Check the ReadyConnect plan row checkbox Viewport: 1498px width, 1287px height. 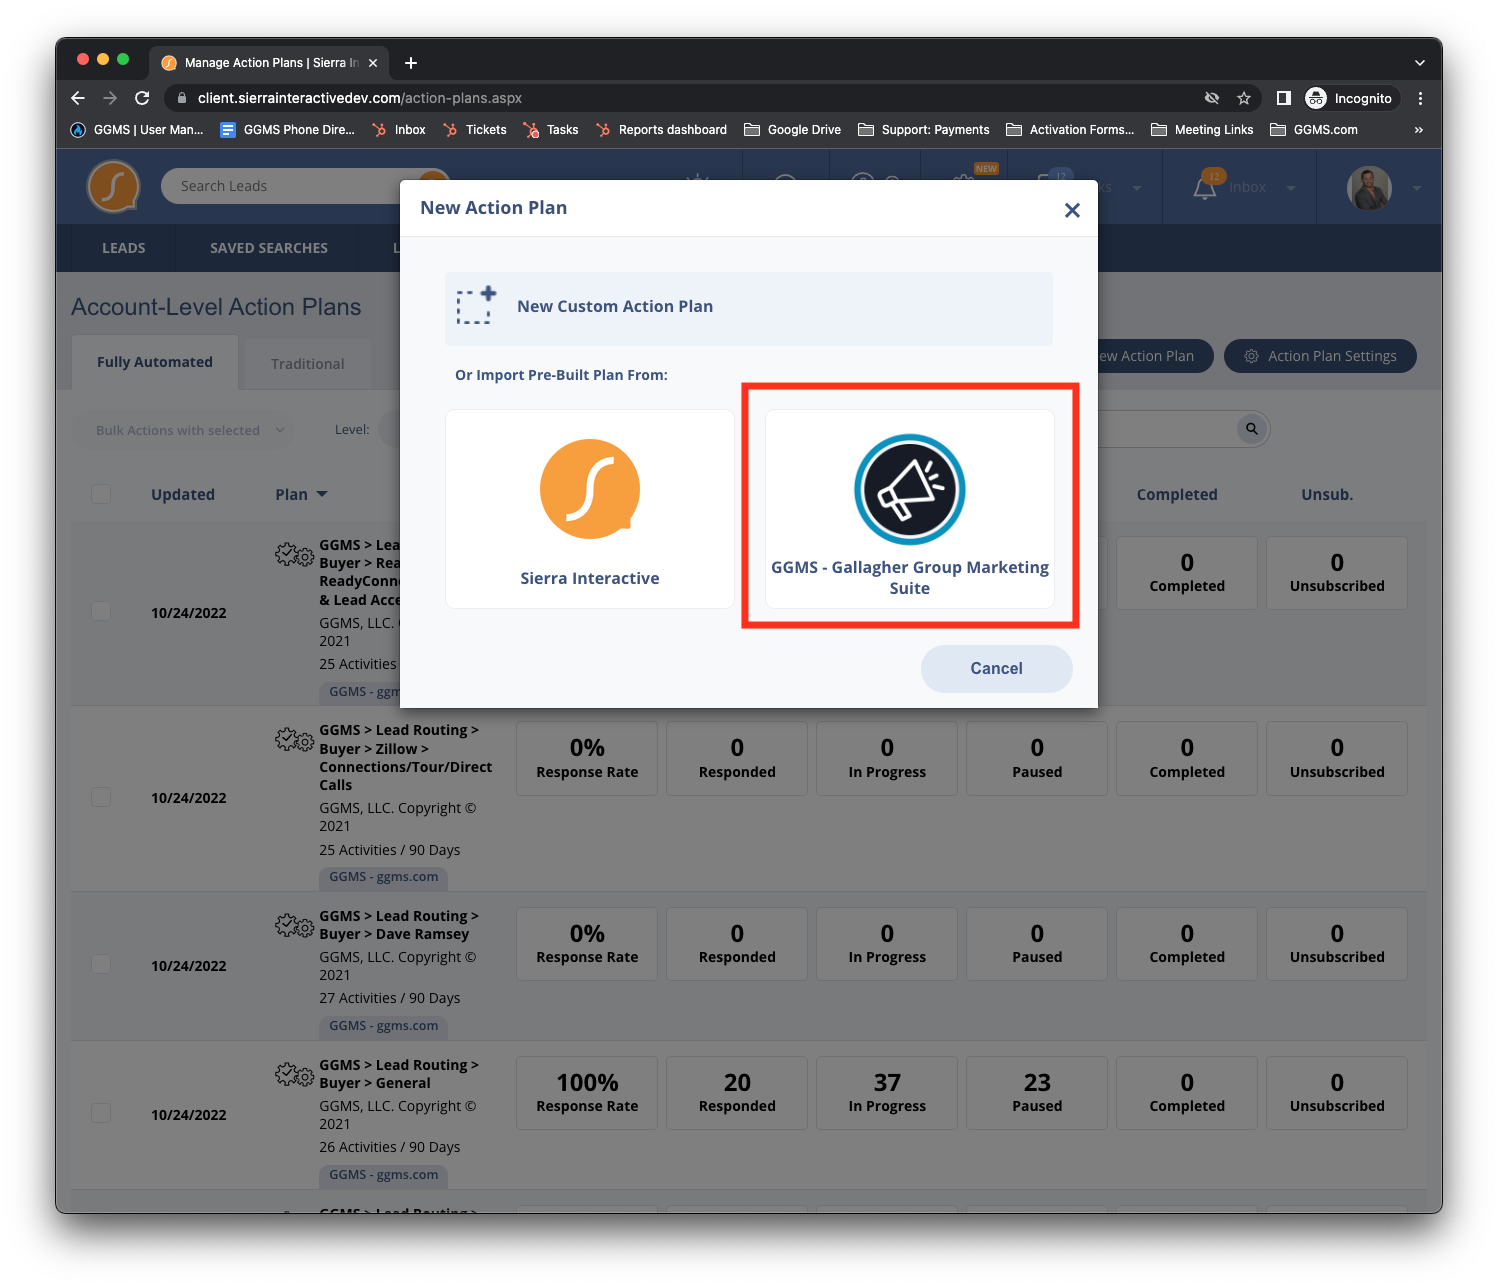101,611
